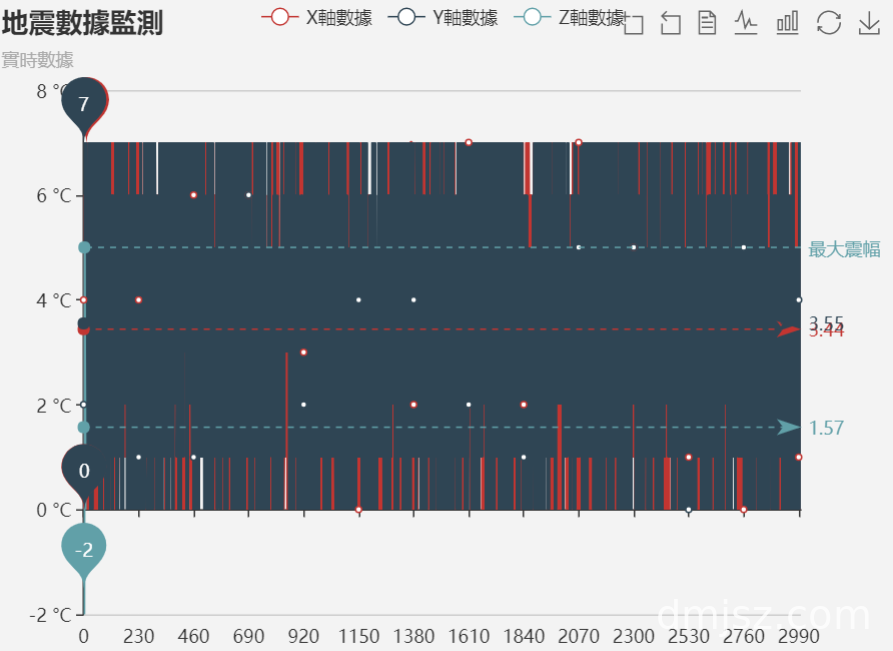The width and height of the screenshot is (893, 651).
Task: Open the data view icon
Action: pyautogui.click(x=708, y=23)
